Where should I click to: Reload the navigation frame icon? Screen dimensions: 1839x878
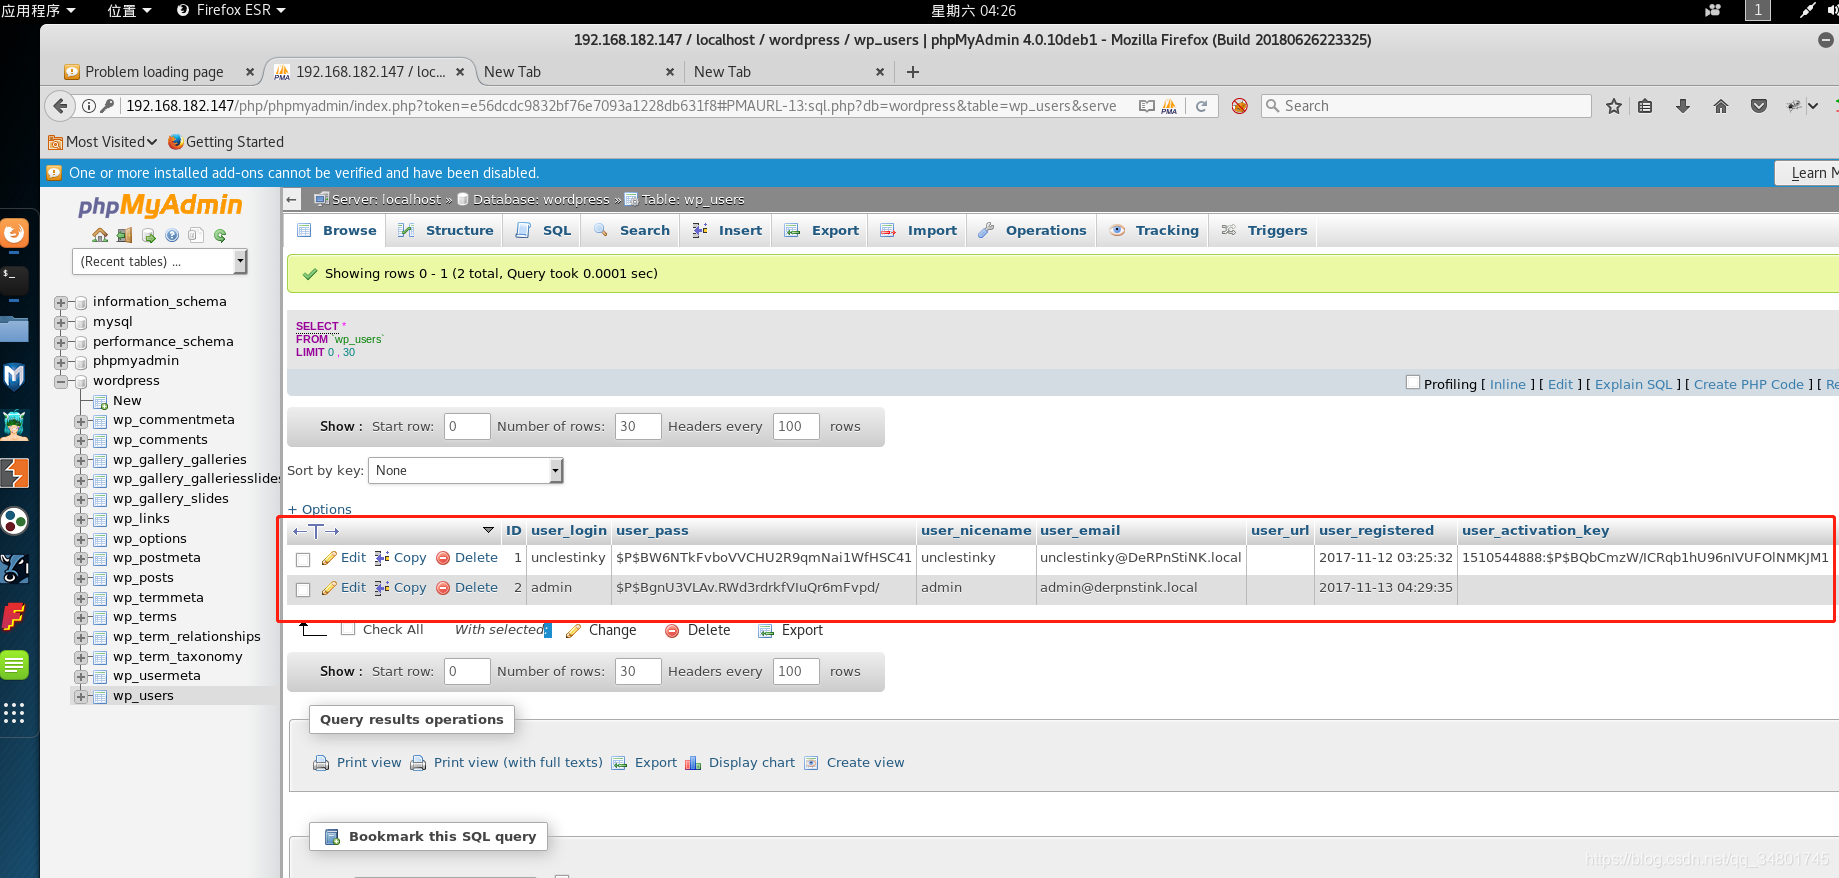220,235
